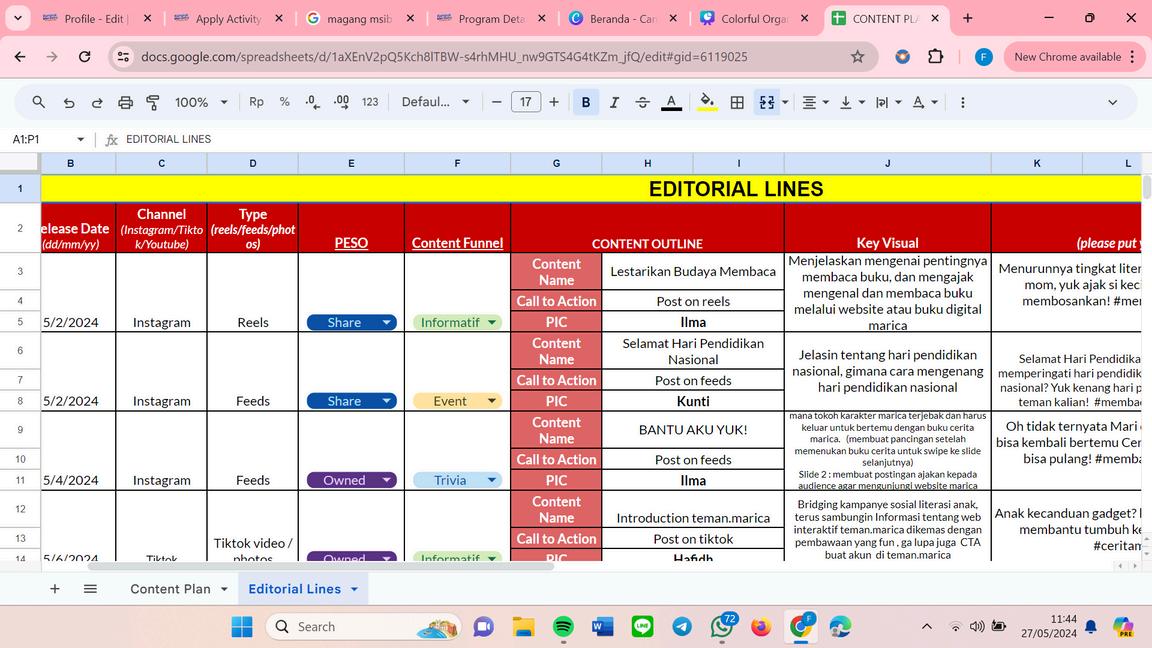Switch to Content Plan sheet tab
Screen dimensions: 1152x648
170,588
